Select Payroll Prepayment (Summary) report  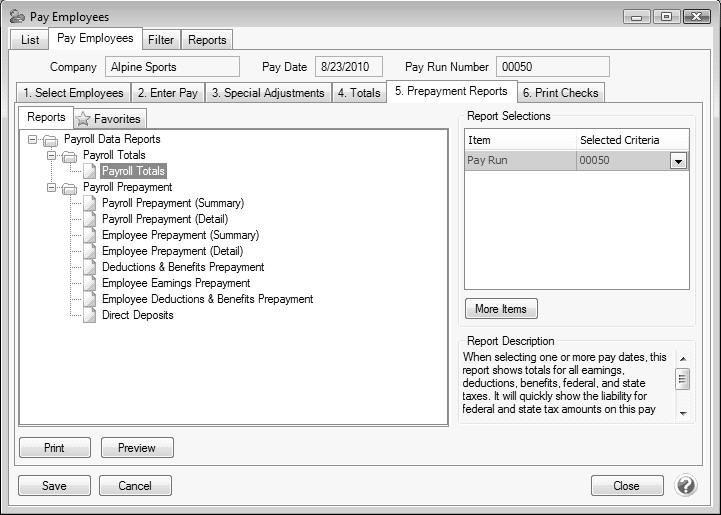click(x=172, y=203)
